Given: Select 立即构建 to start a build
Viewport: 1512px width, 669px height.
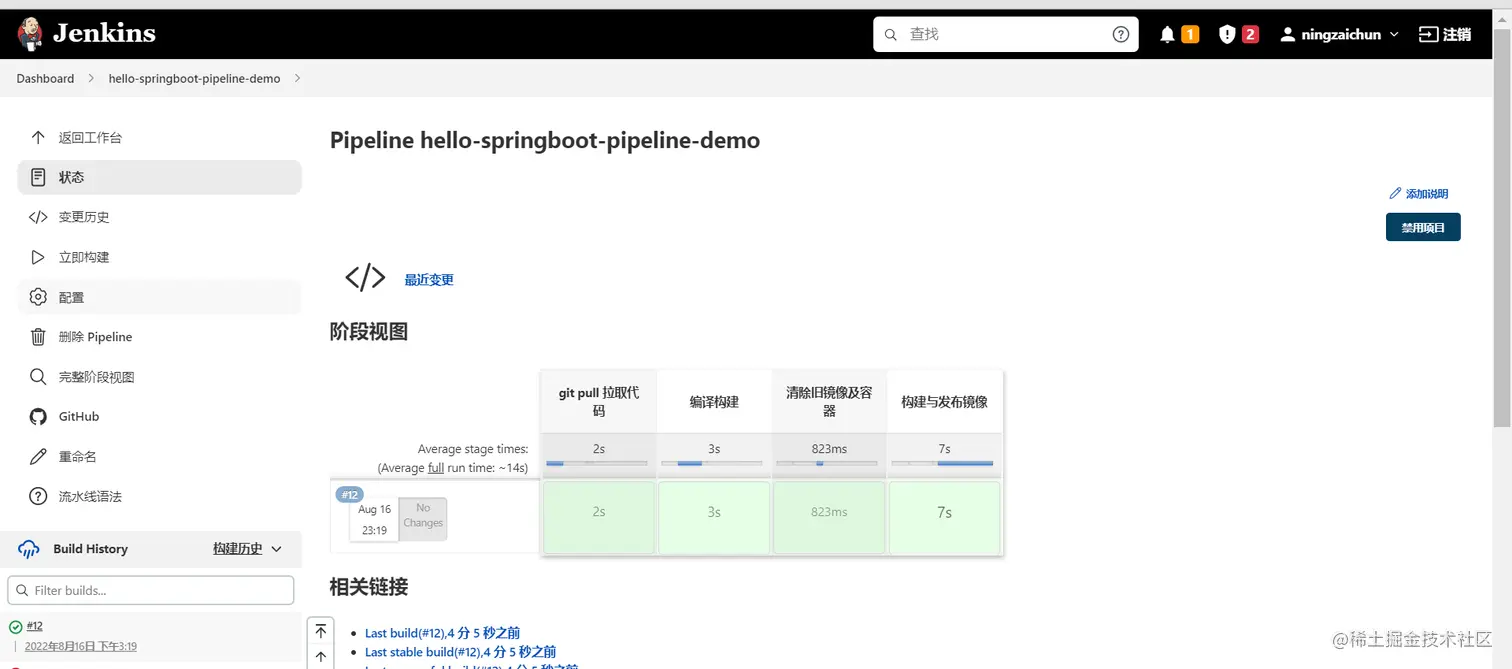Looking at the screenshot, I should [x=159, y=257].
